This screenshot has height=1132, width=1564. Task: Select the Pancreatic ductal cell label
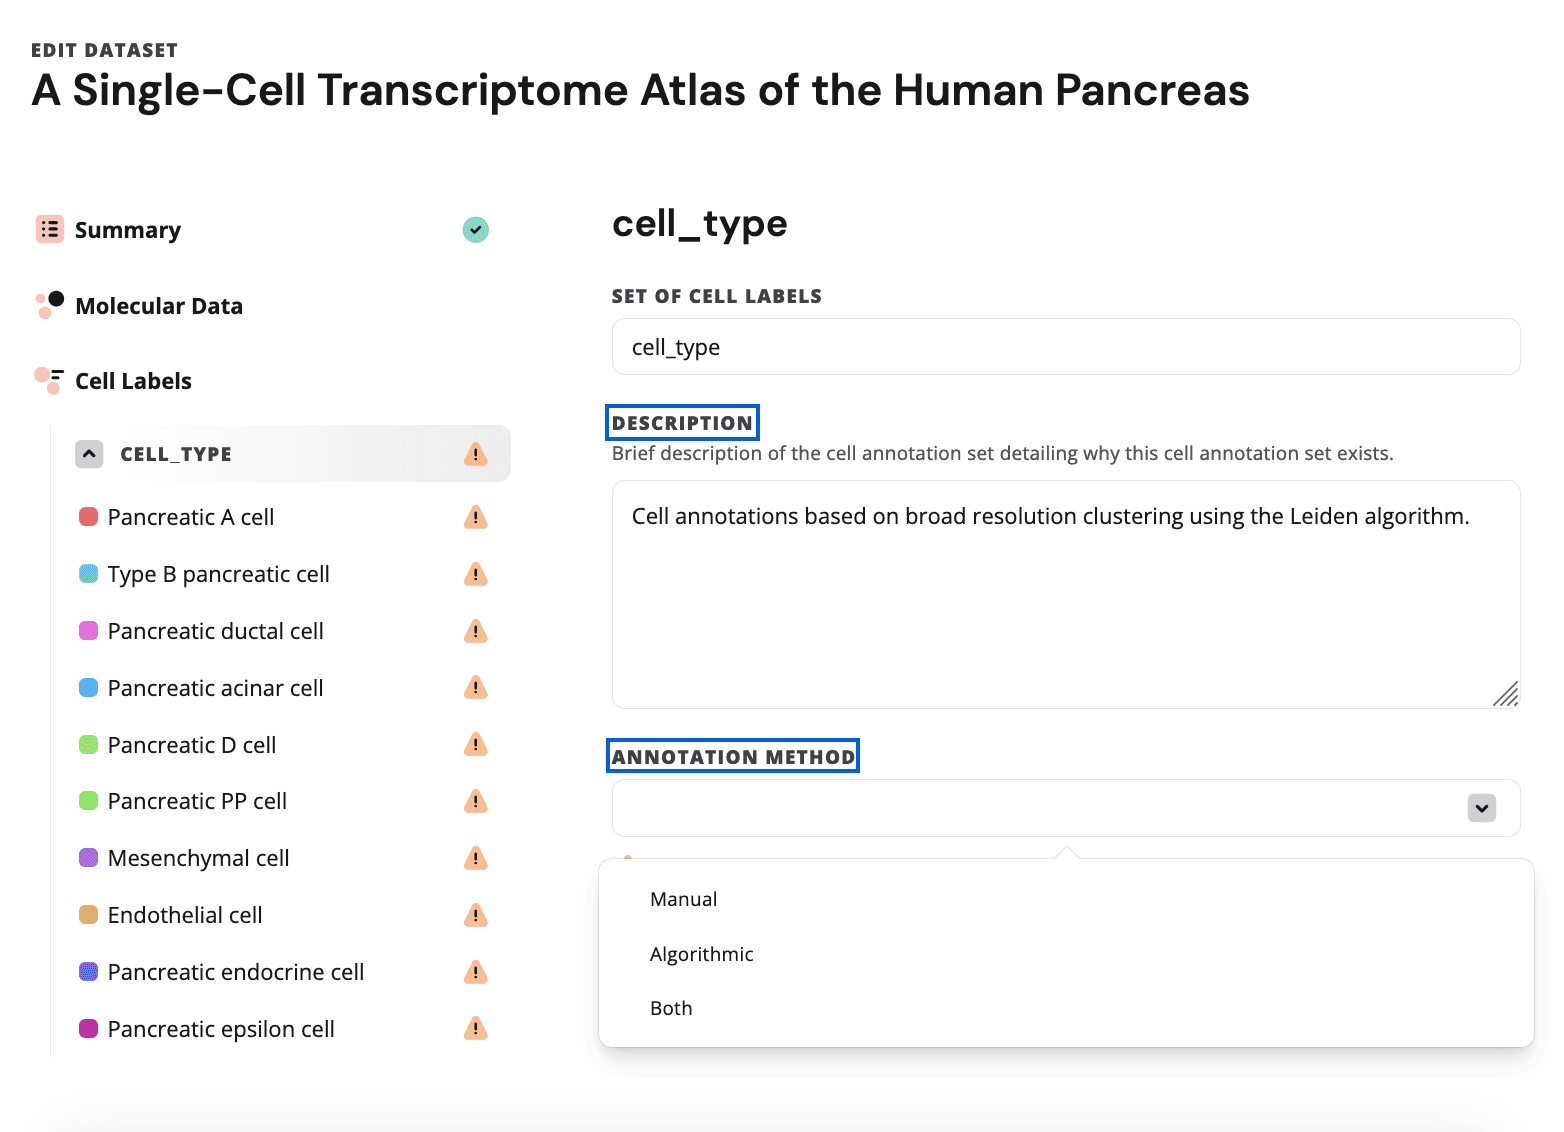(x=215, y=631)
